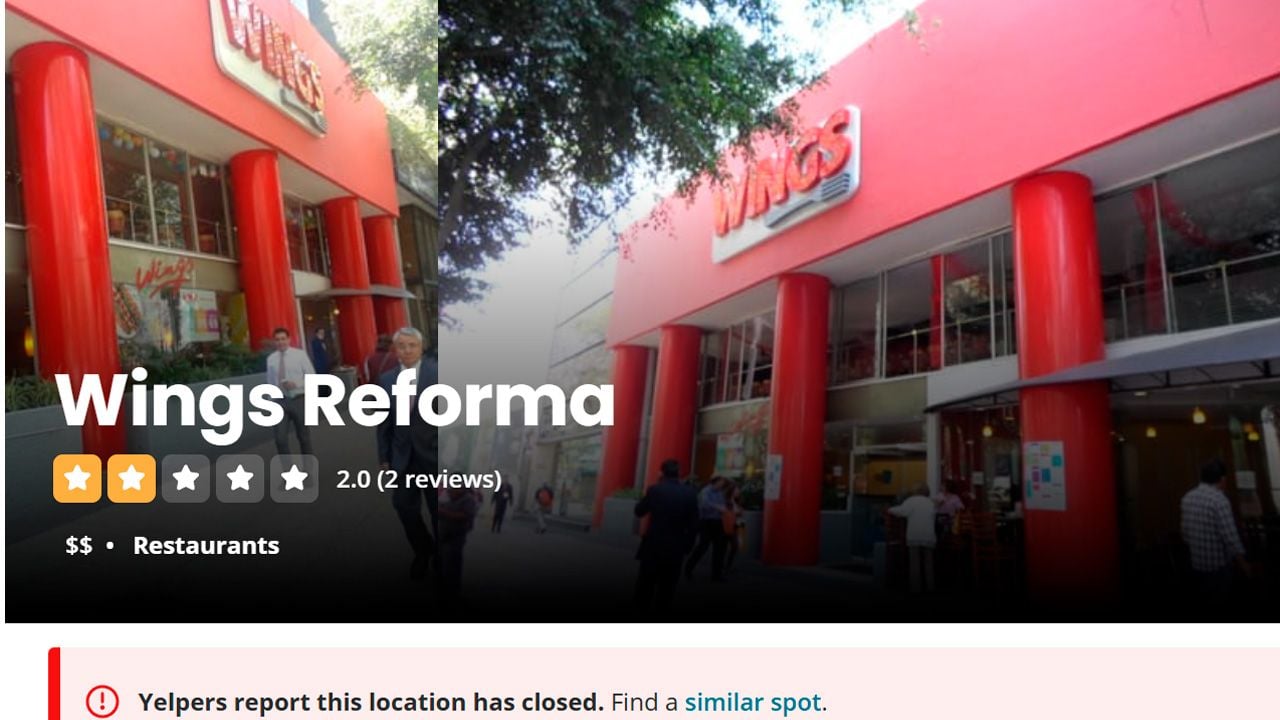This screenshot has width=1280, height=720.
Task: Click the $$ price range indicator
Action: tap(79, 545)
